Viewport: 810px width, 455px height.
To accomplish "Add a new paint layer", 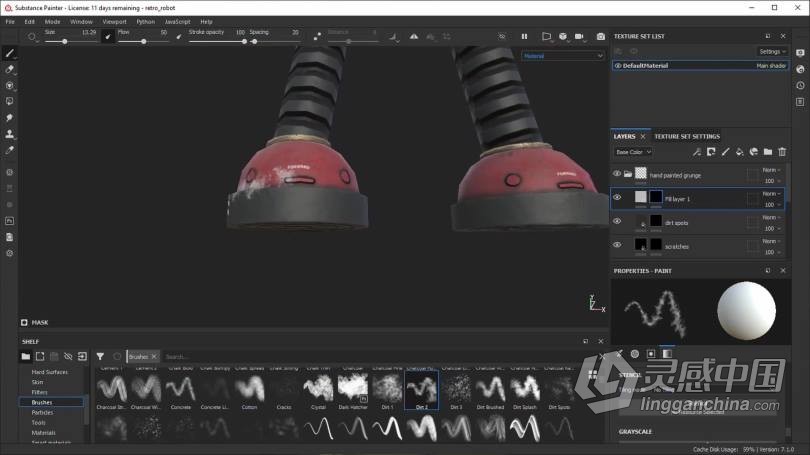I will click(725, 152).
